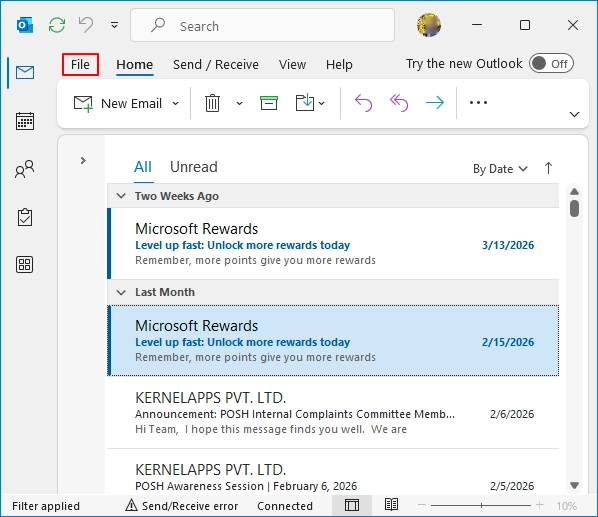Open the account profile picture

coord(429,25)
